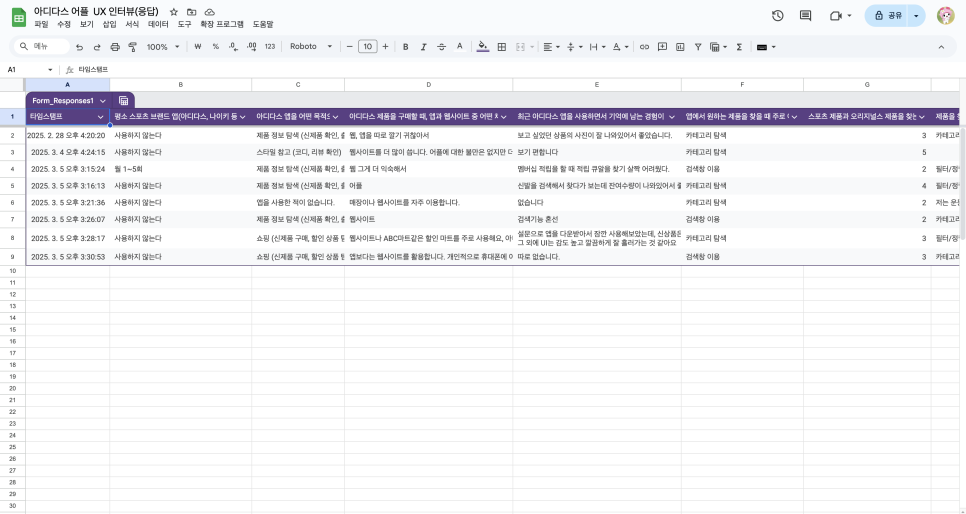Increase font size with plus button
The image size is (966, 514).
(x=386, y=47)
